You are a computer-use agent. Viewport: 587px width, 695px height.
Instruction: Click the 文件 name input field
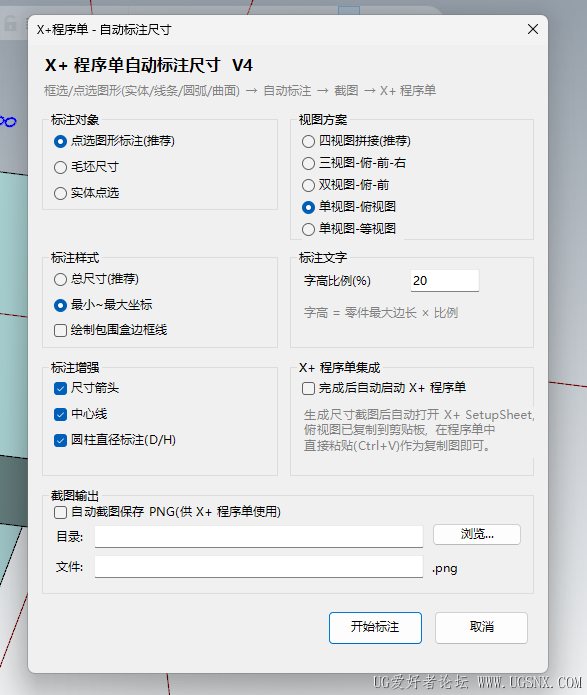tap(258, 567)
